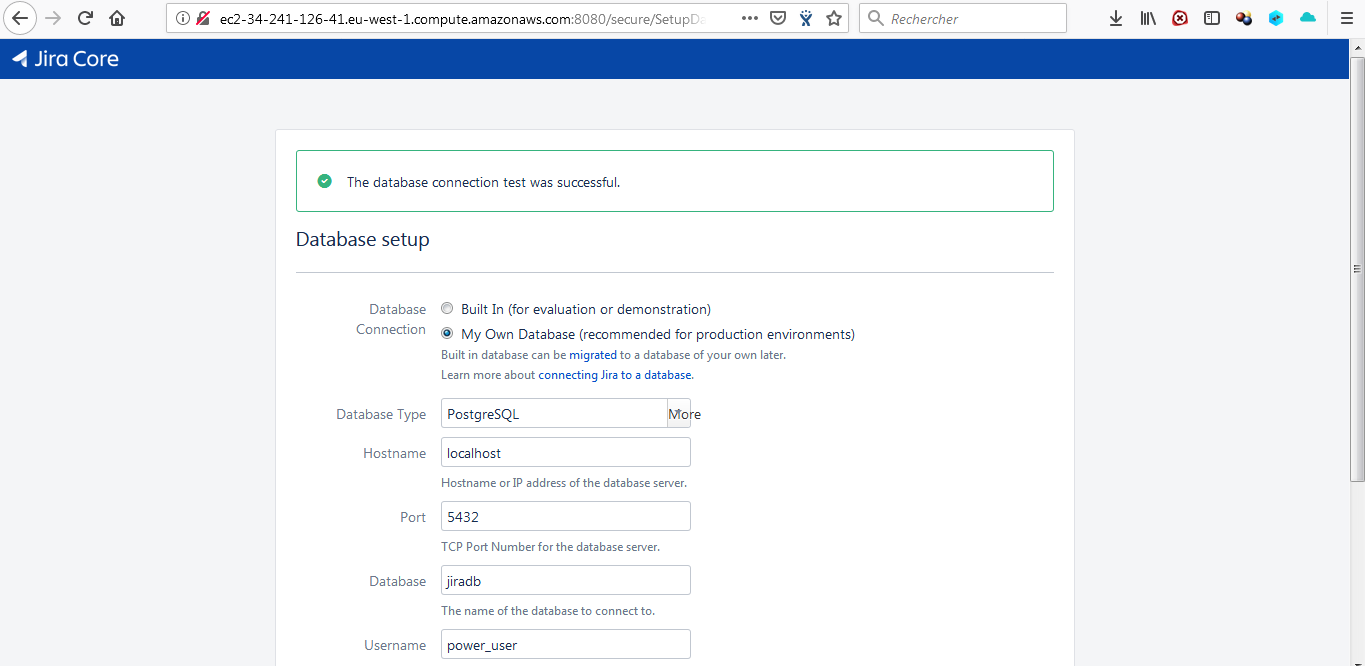1365x666 pixels.
Task: Click the Jira Core logo
Action: coord(65,59)
